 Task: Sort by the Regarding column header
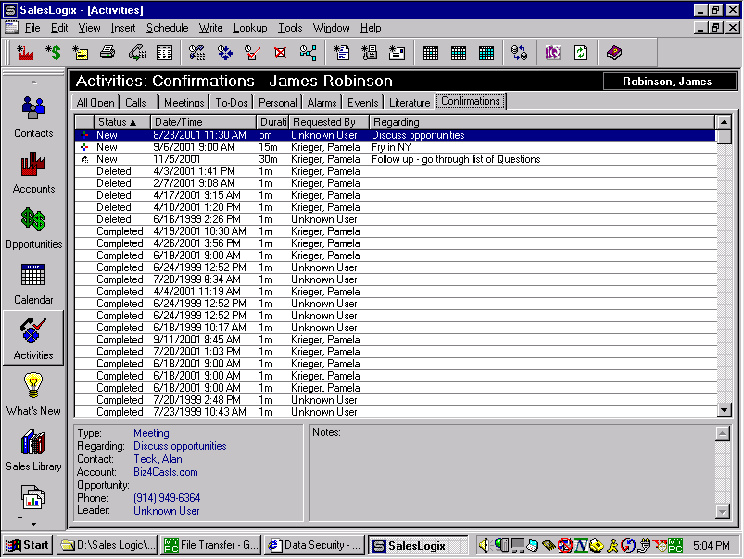pyautogui.click(x=542, y=122)
